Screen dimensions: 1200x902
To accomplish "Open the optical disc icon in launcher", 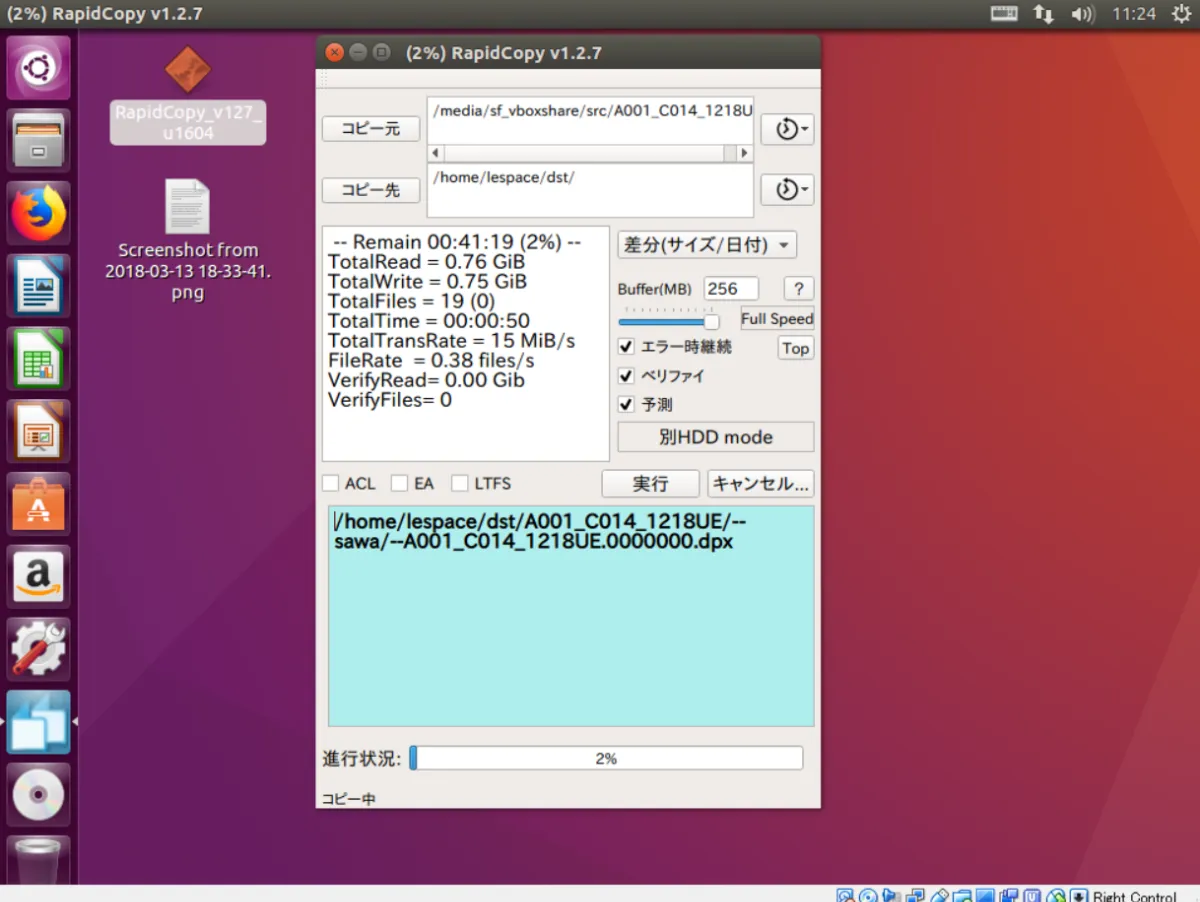I will [39, 794].
